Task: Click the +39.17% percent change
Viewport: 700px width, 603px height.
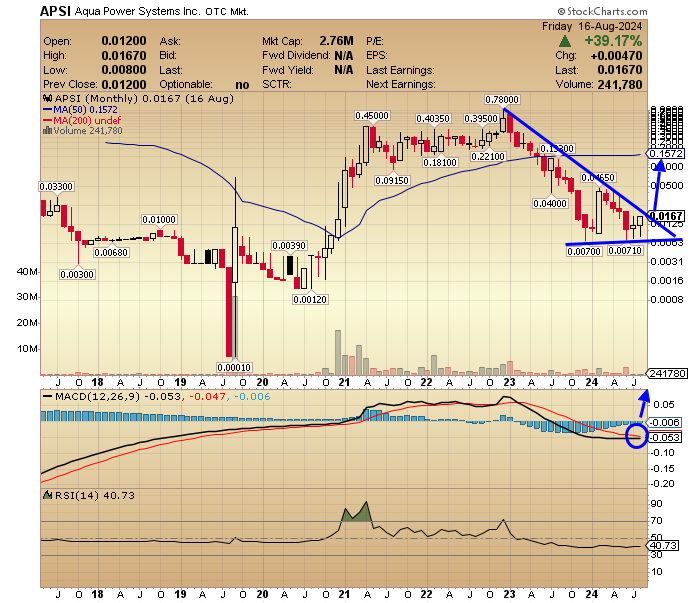Action: (x=613, y=41)
